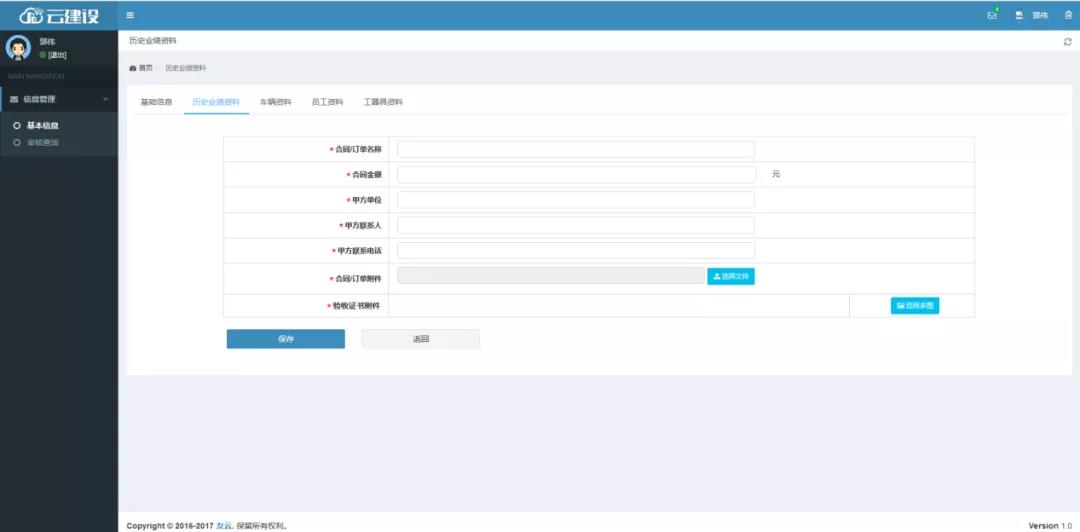Click the 云建设 cloud logo
1080x532 pixels.
pyautogui.click(x=59, y=15)
